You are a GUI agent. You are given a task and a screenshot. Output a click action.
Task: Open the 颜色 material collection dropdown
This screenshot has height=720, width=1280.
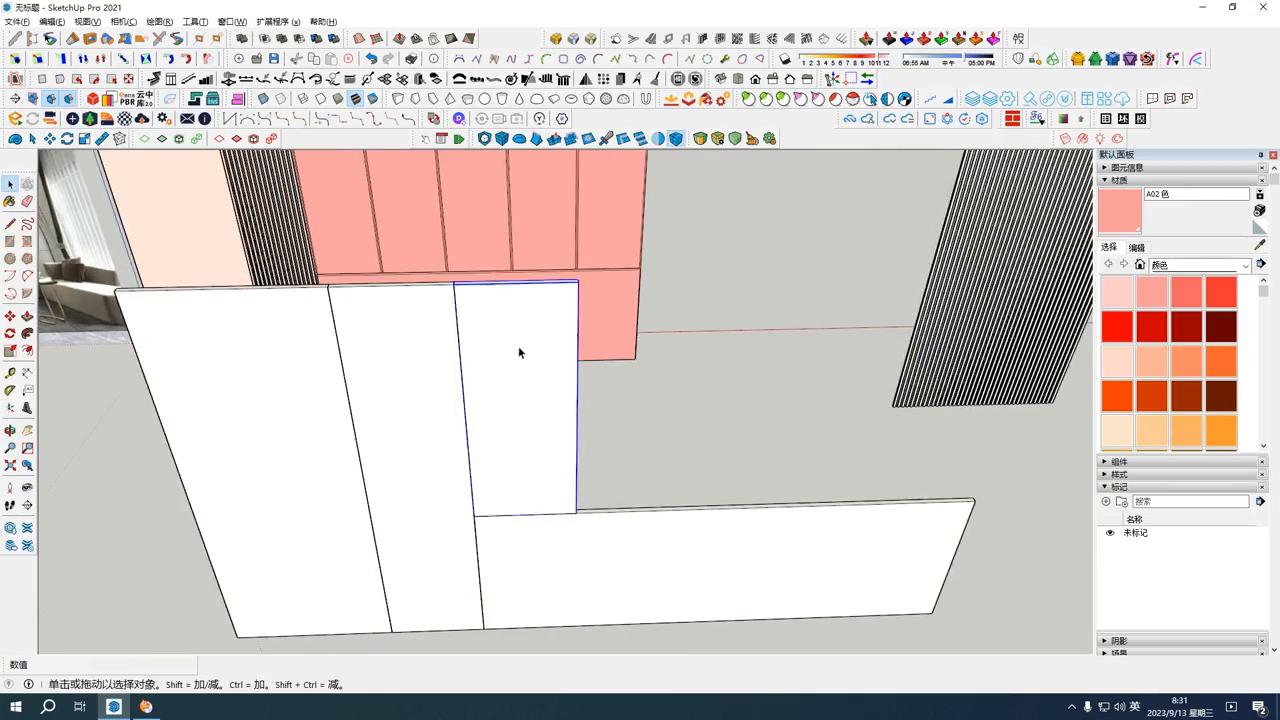1200,265
